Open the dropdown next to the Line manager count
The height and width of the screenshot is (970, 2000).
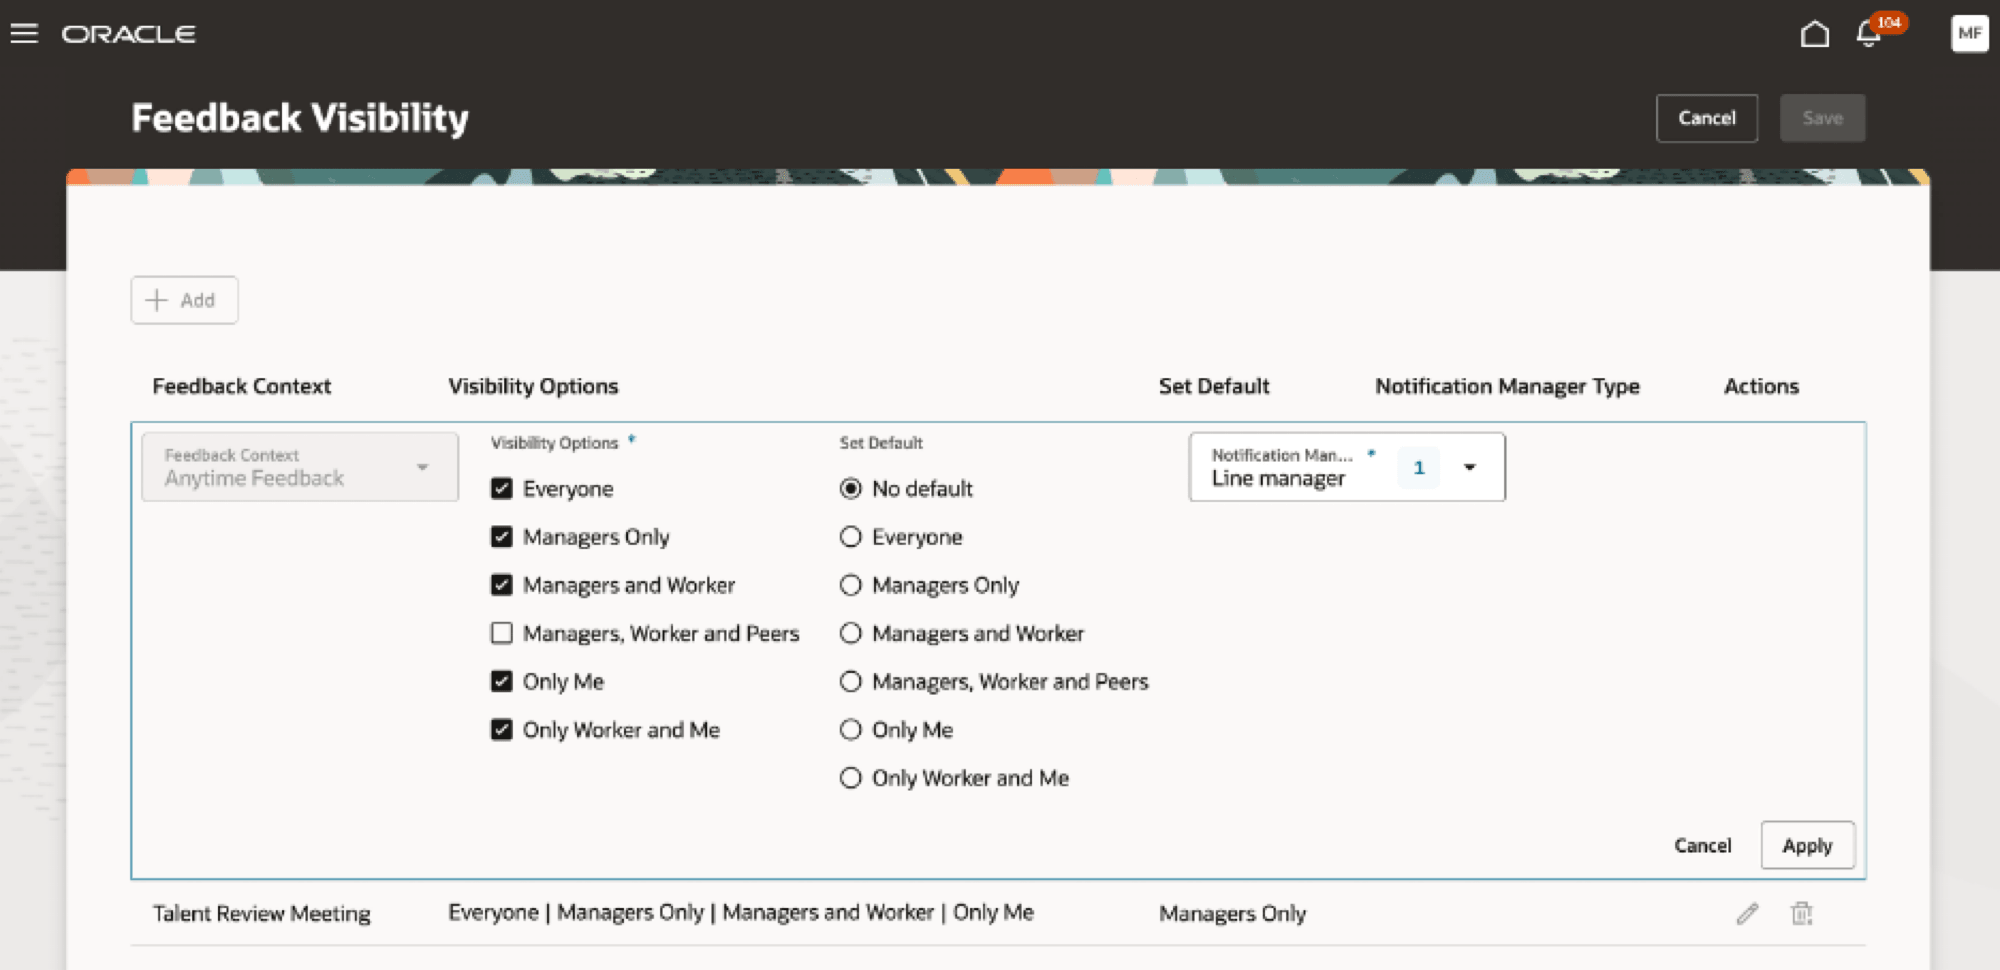click(x=1469, y=466)
